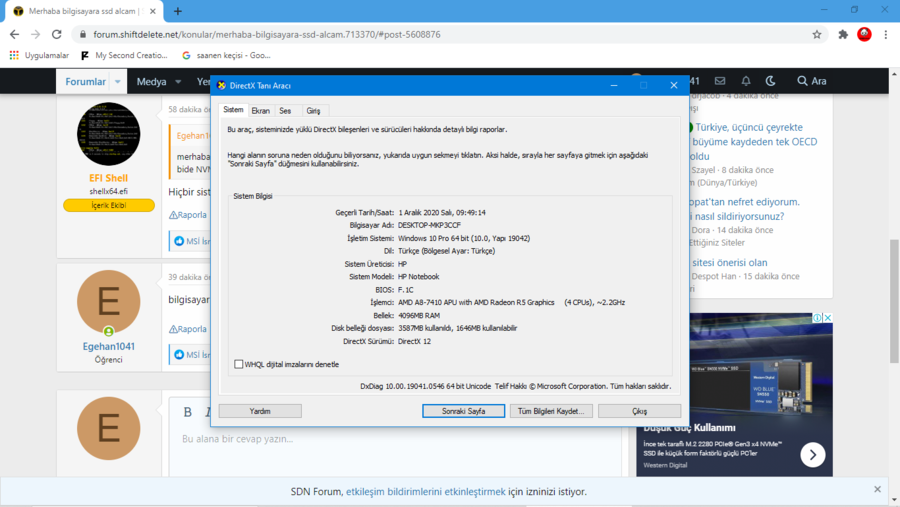
Task: Open Egehan1041 profile link
Action: click(108, 346)
